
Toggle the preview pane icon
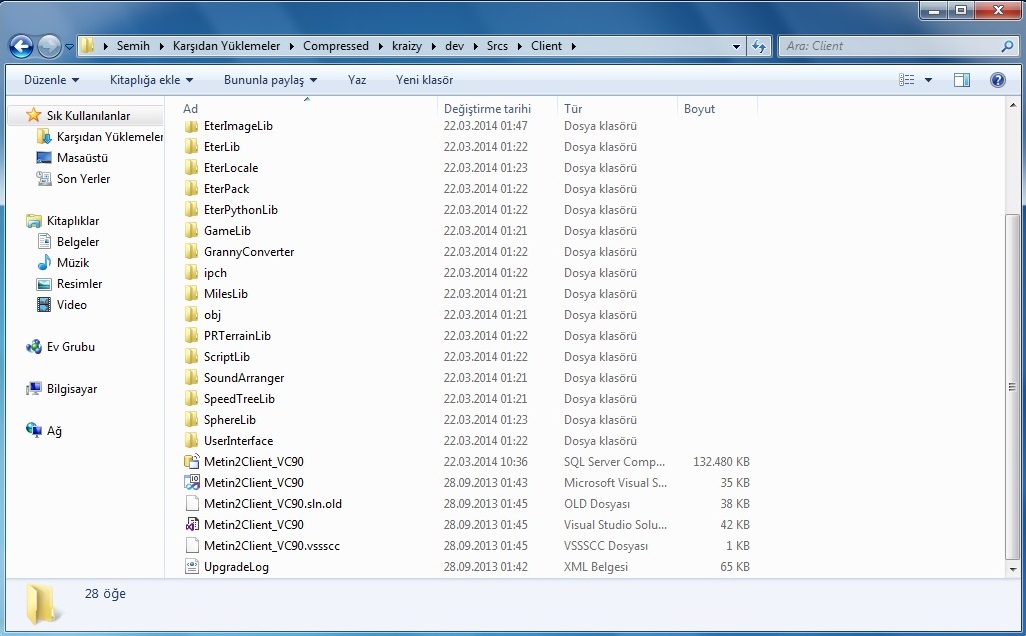coord(962,80)
